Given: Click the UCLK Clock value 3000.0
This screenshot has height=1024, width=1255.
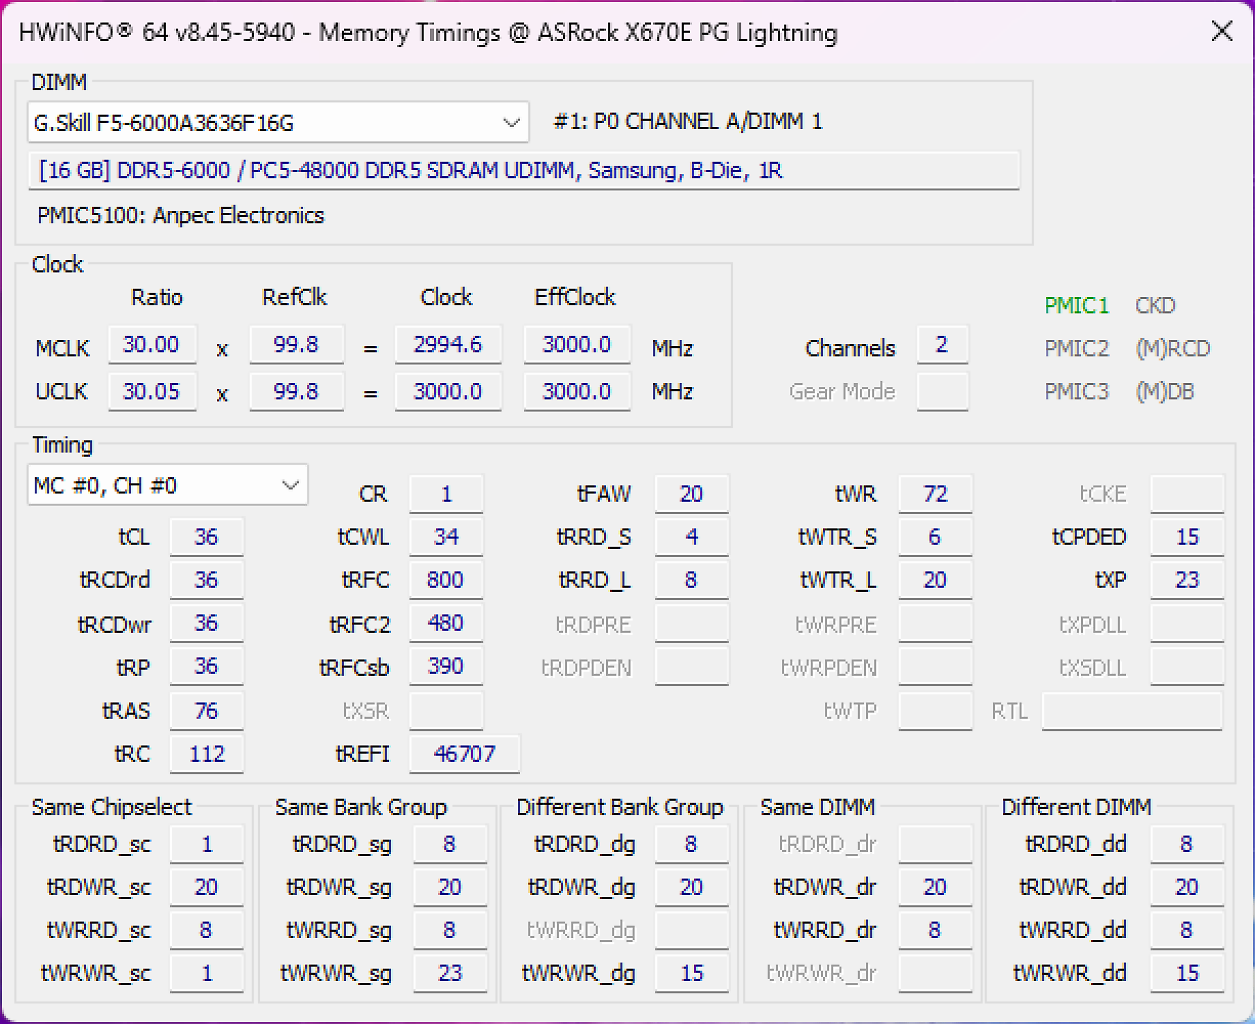Looking at the screenshot, I should [448, 391].
